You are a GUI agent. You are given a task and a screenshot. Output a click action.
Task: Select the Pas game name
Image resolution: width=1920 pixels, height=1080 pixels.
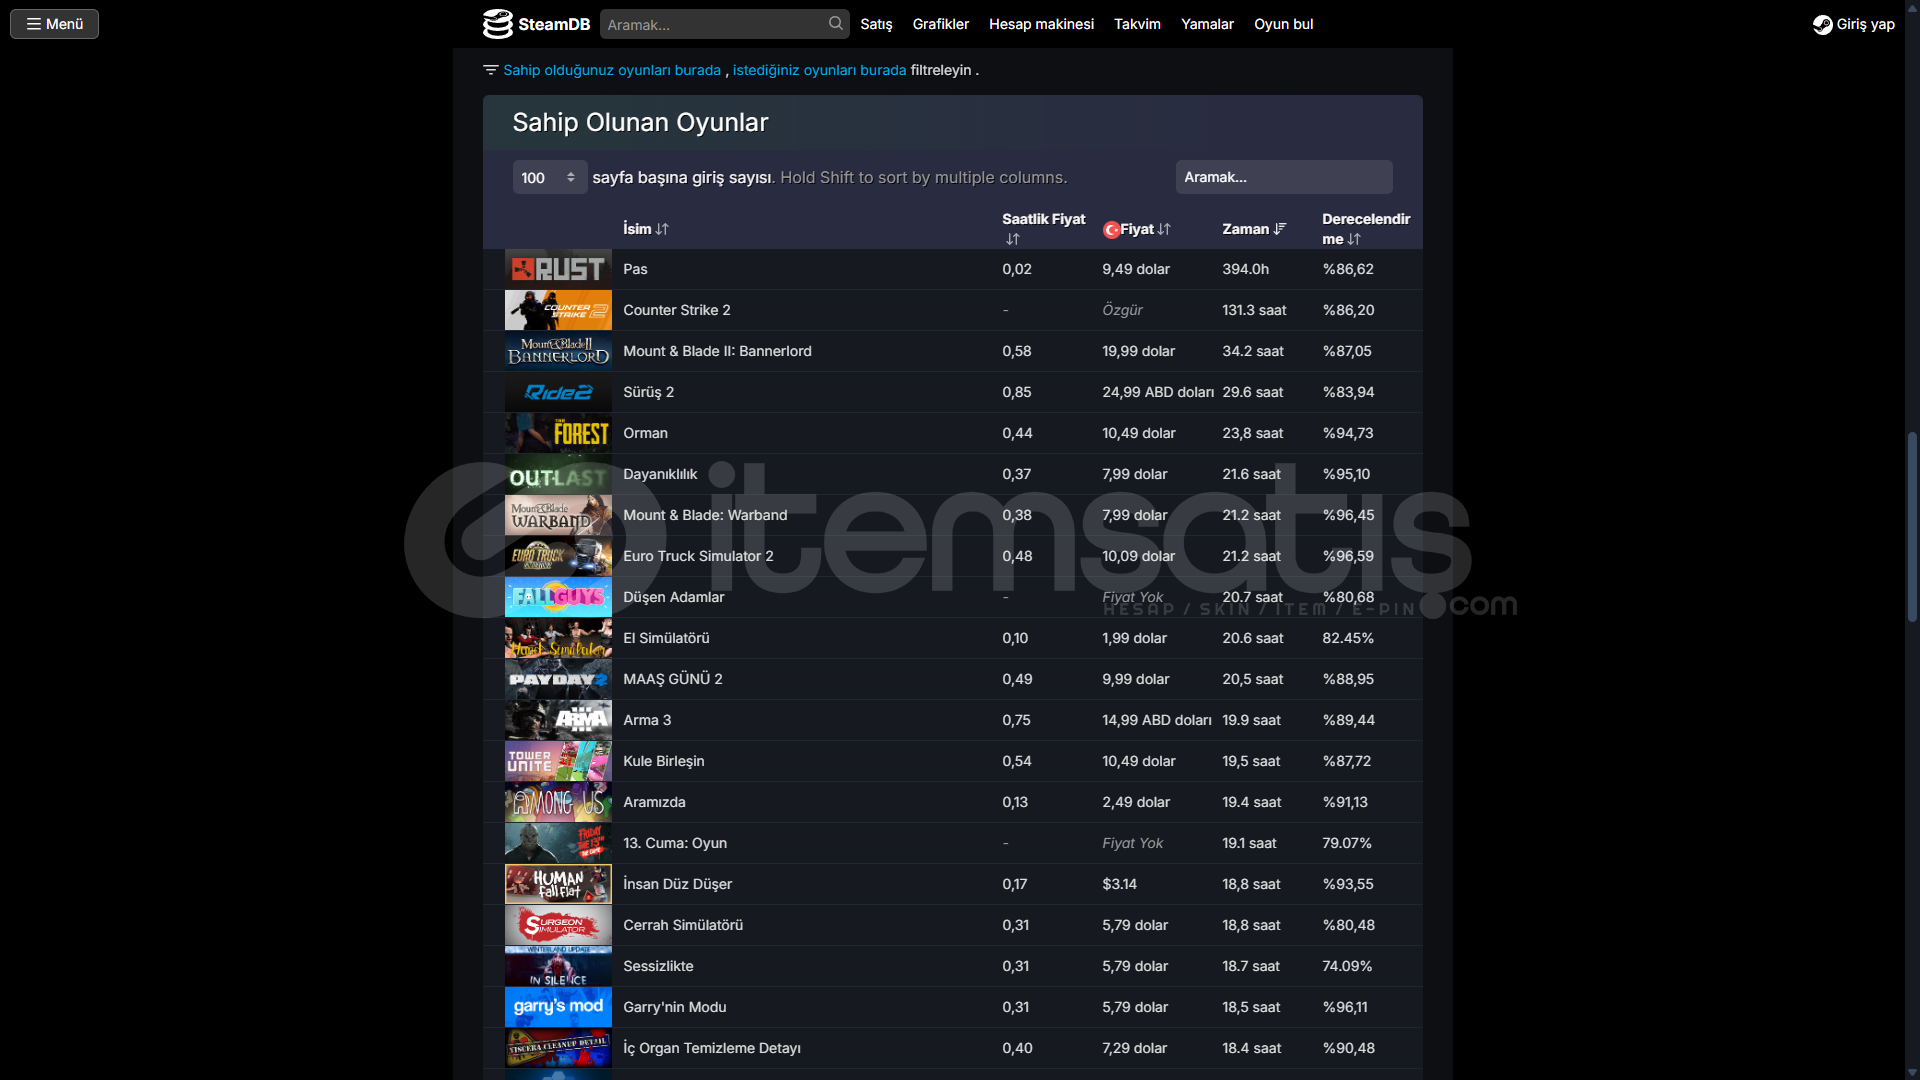pos(635,269)
